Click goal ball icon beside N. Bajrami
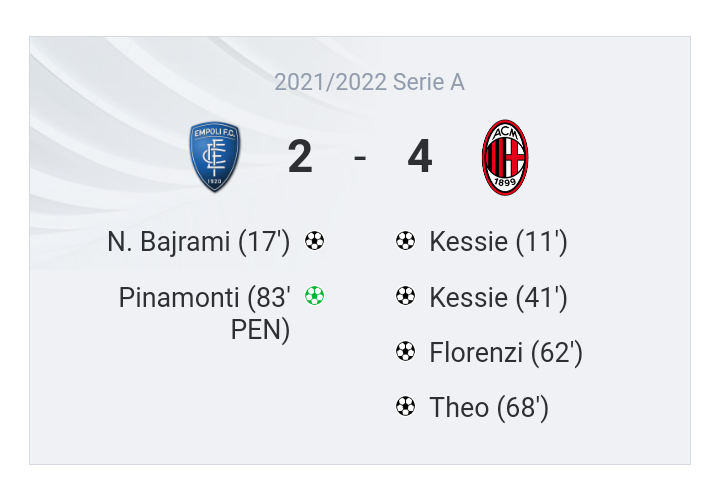The image size is (720, 493). 314,241
